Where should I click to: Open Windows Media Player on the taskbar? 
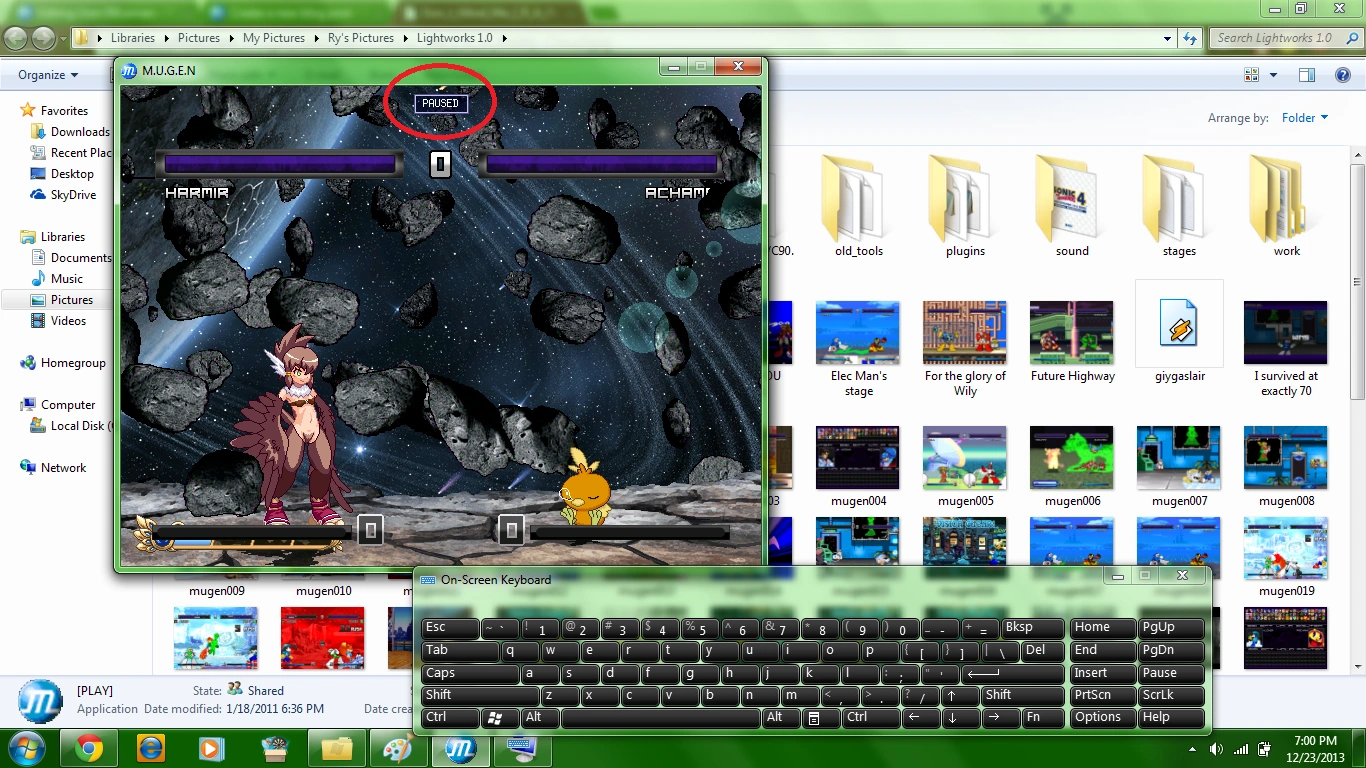click(212, 748)
